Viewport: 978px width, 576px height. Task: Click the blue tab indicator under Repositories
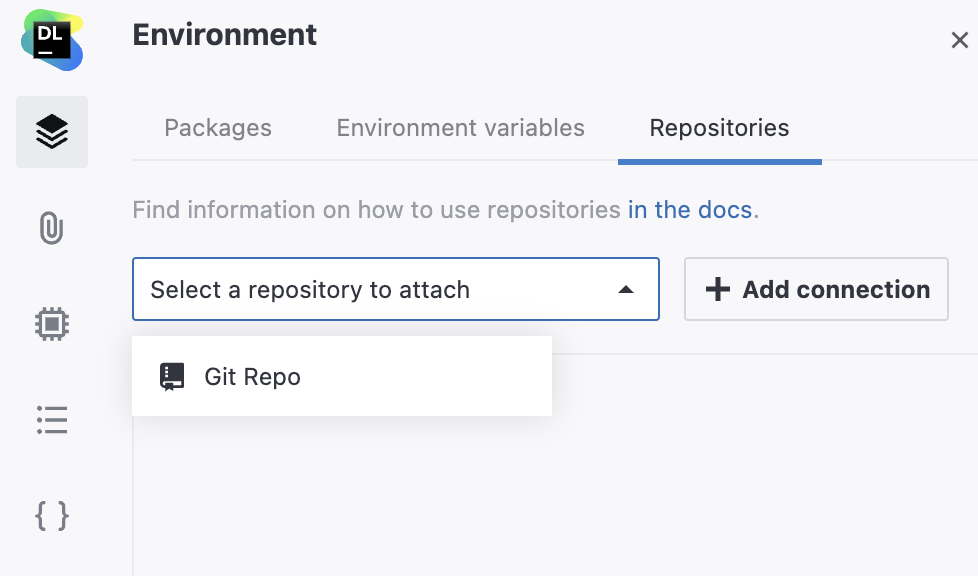[x=719, y=157]
